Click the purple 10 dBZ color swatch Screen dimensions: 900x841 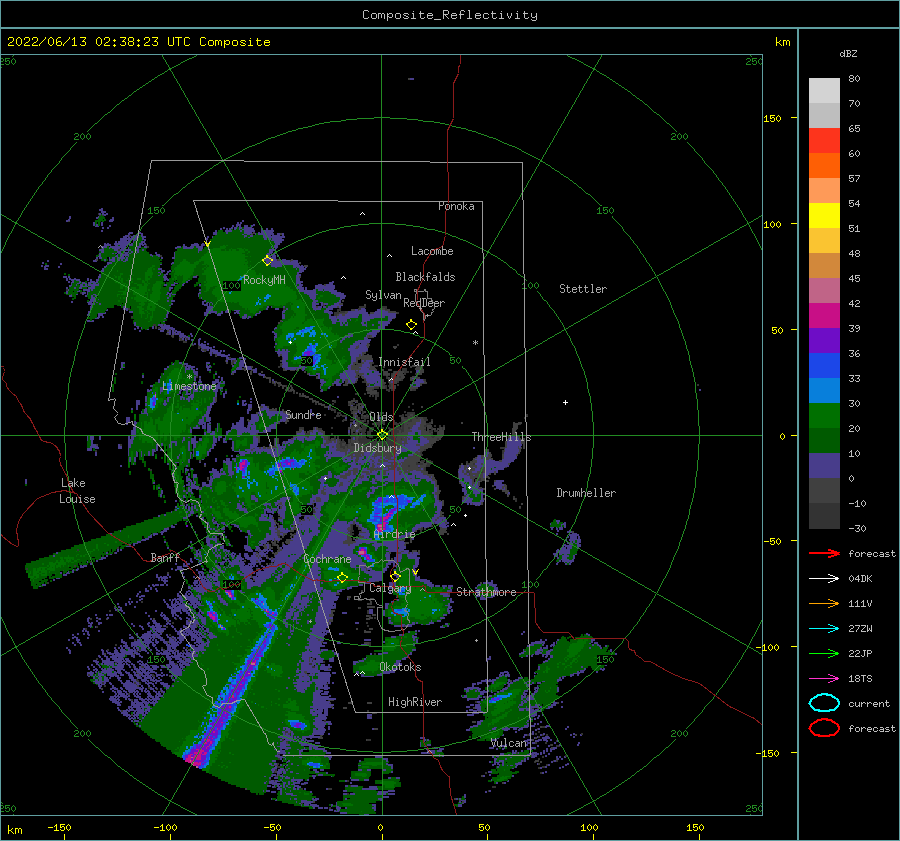(x=824, y=466)
